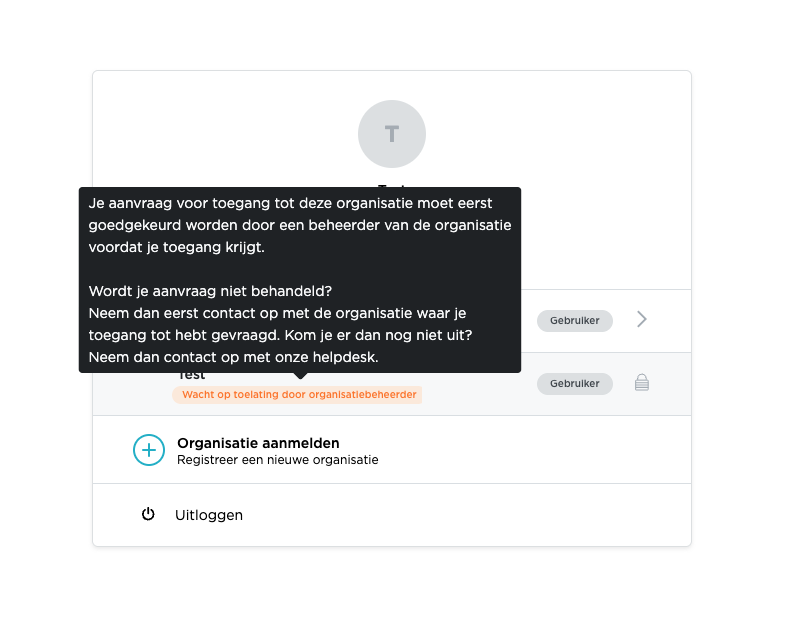Open the first organisation via its chevron arrow
Viewport: 790px width, 622px height.
(x=642, y=319)
